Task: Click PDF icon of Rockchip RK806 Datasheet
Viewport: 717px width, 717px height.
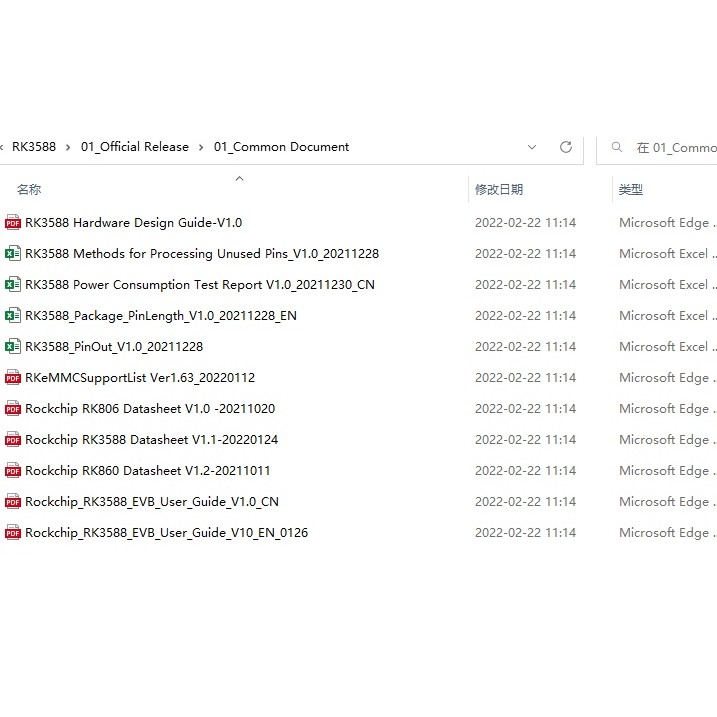Action: [13, 409]
